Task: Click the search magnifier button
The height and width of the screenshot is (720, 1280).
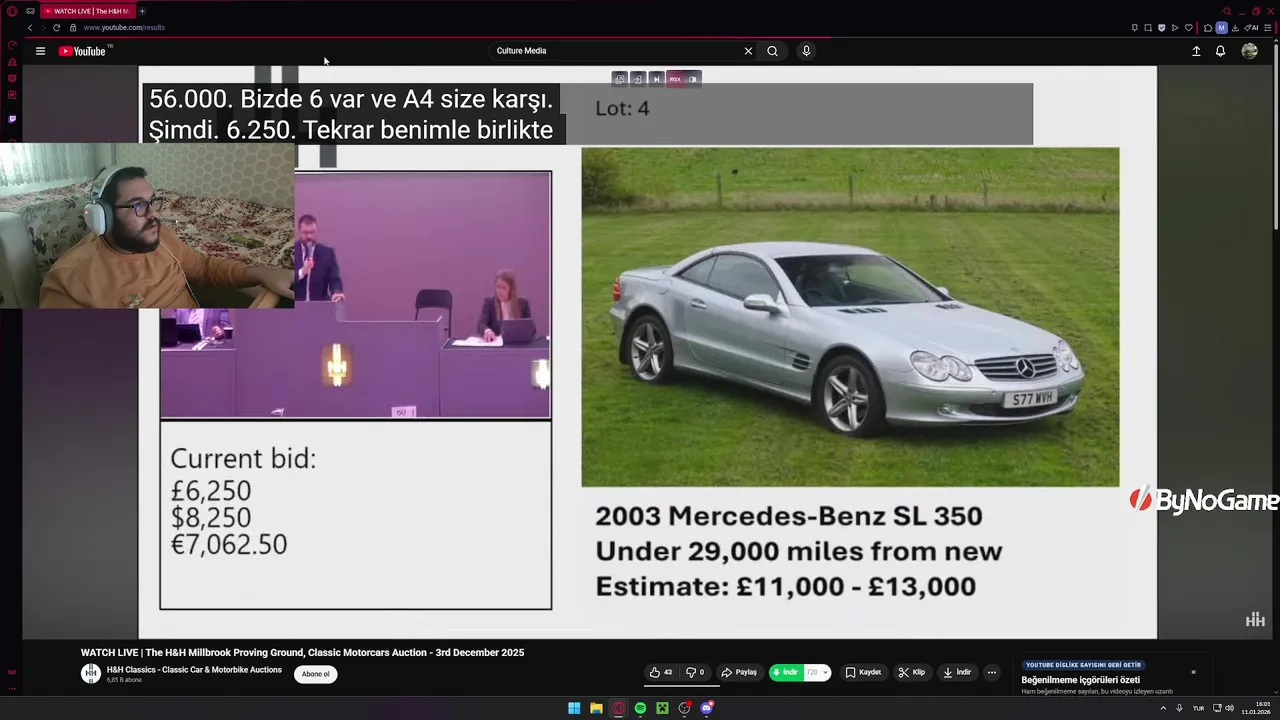Action: pos(772,51)
